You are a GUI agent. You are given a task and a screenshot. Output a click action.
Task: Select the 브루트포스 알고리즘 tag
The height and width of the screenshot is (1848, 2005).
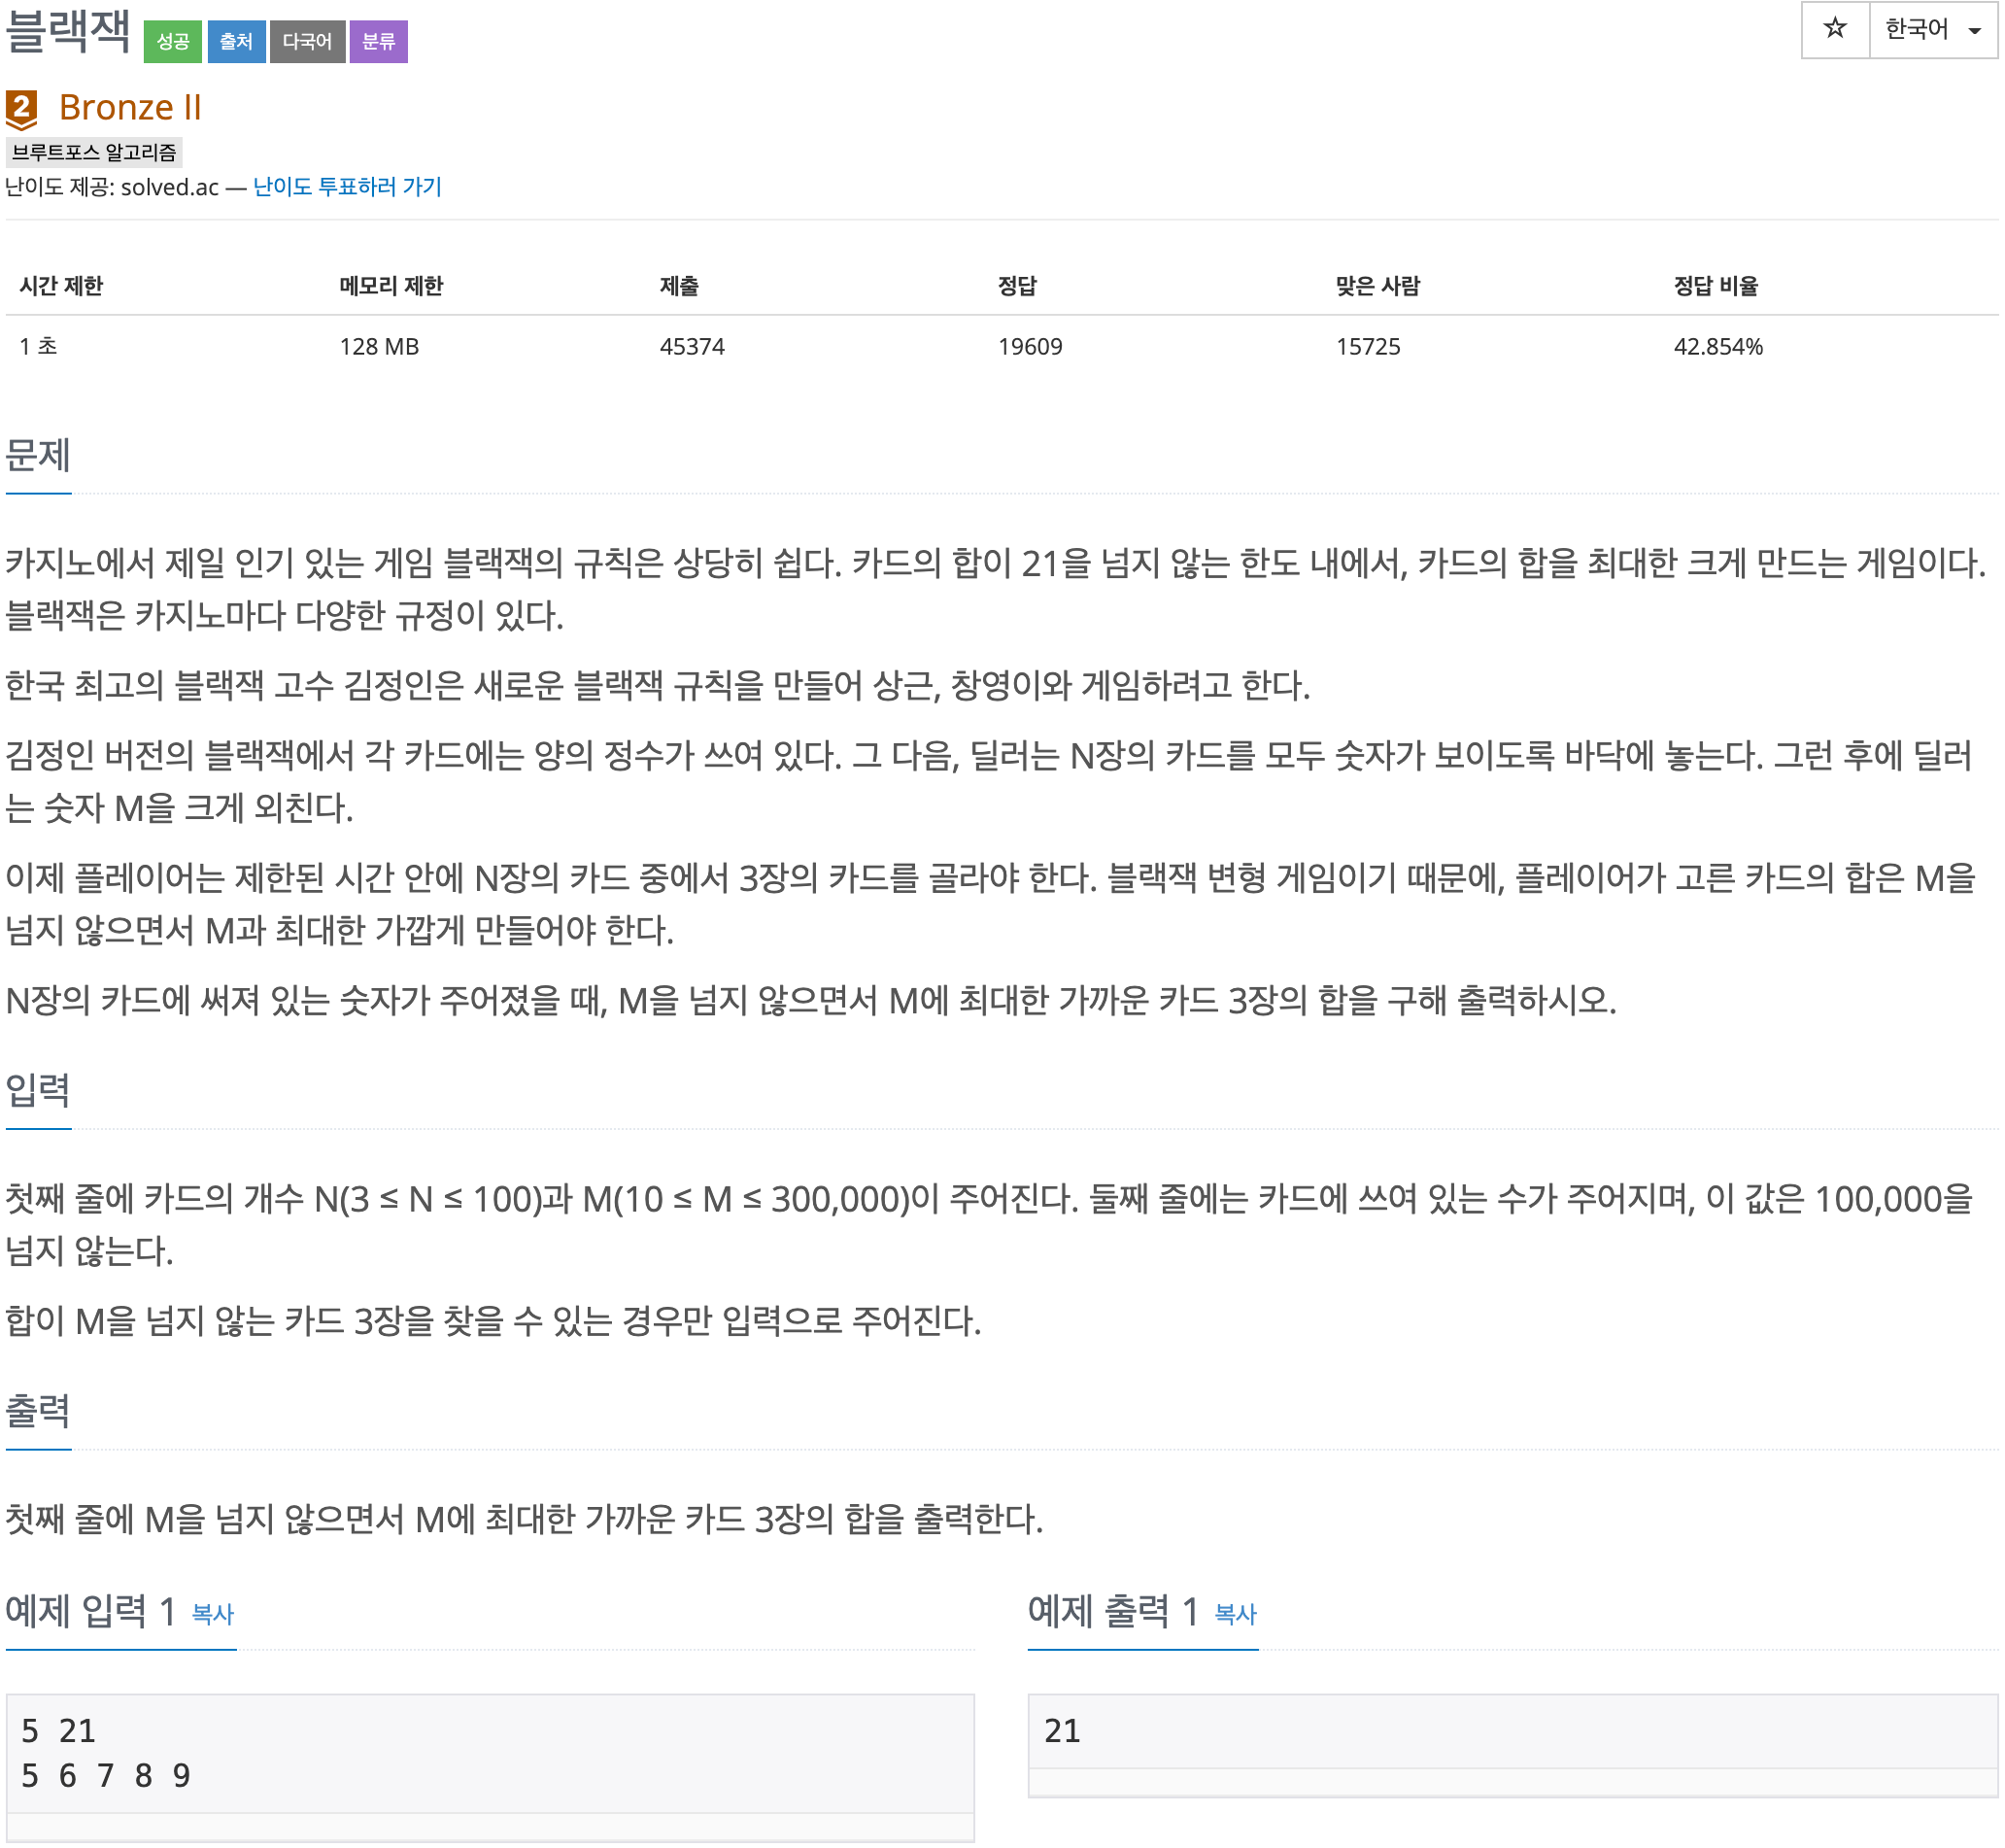(x=94, y=152)
